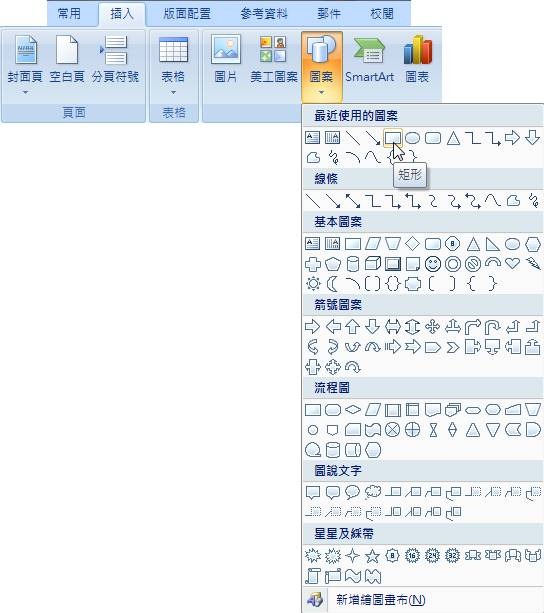The width and height of the screenshot is (544, 613).
Task: Select the left-right double arrow in 箭號圖案
Action: tap(393, 326)
